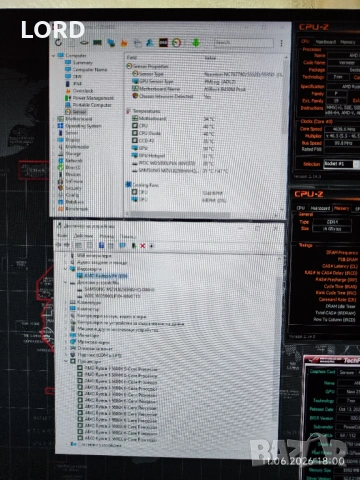This screenshot has height=480, width=360.
Task: Collapse the display adapters node in Device Manager
Action: (66, 269)
